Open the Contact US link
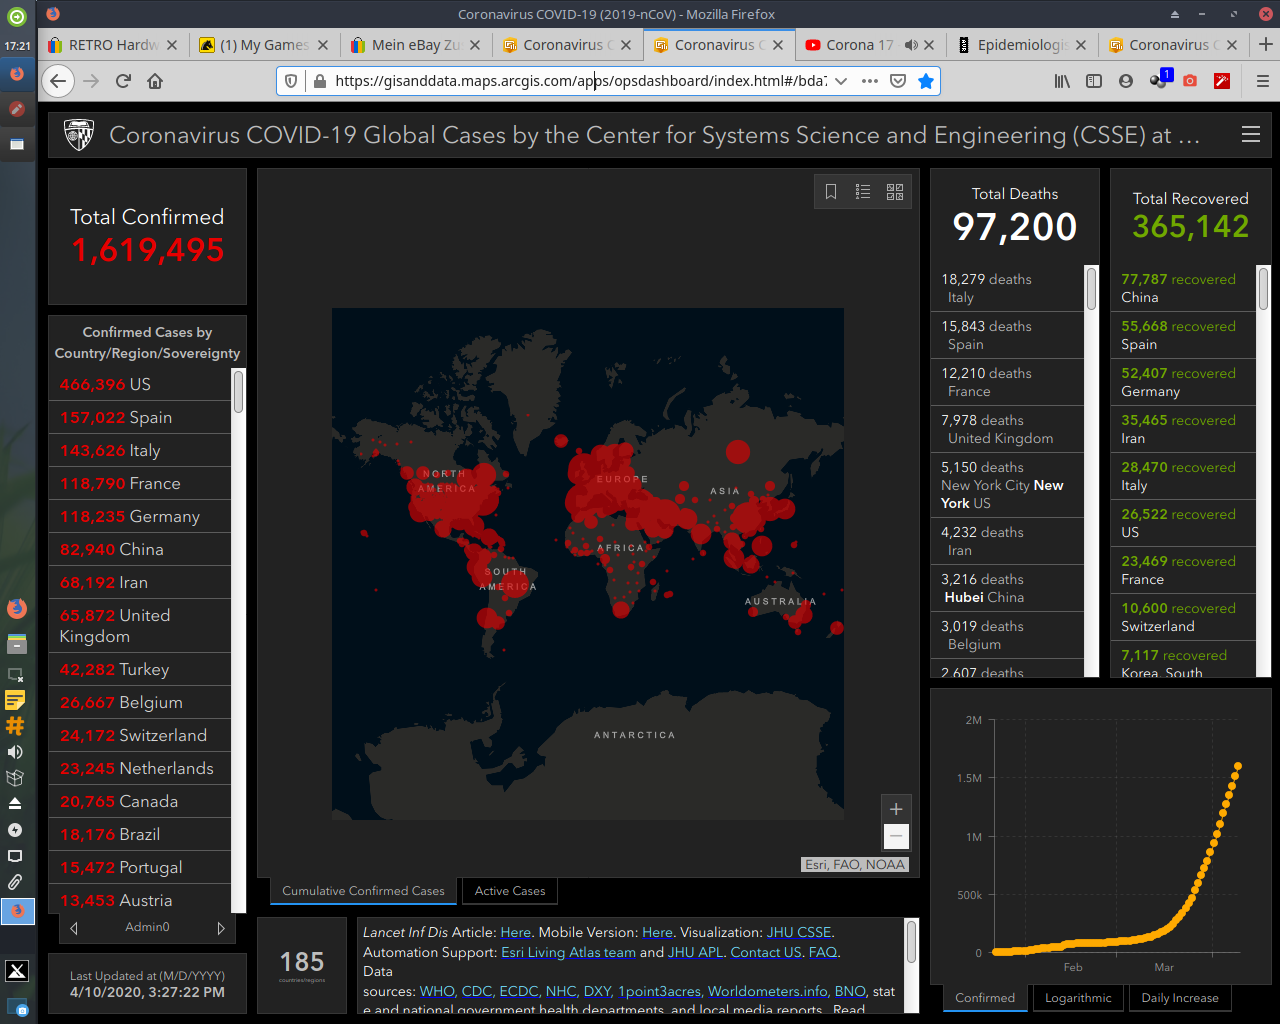This screenshot has height=1024, width=1280. [x=766, y=952]
